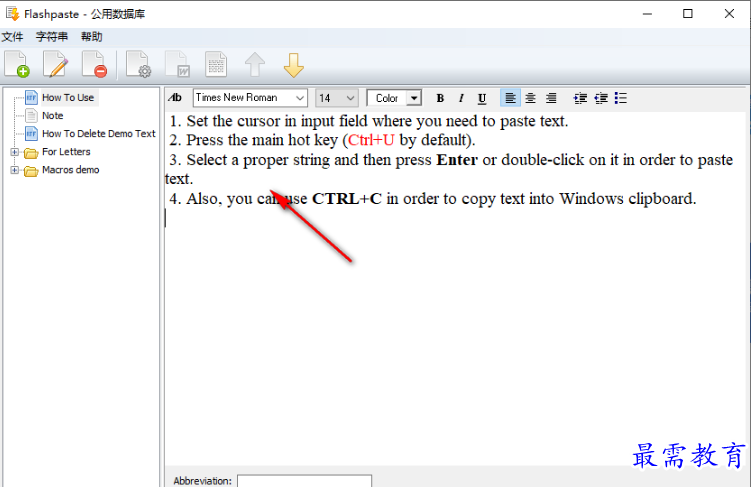The width and height of the screenshot is (754, 487).
Task: Open the 文件 menu
Action: (12, 37)
